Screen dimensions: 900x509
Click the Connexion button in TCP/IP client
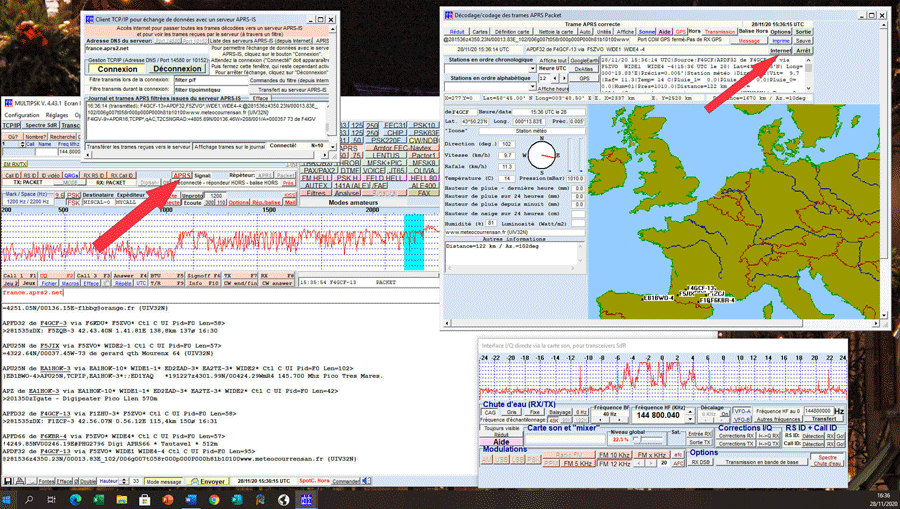point(118,68)
